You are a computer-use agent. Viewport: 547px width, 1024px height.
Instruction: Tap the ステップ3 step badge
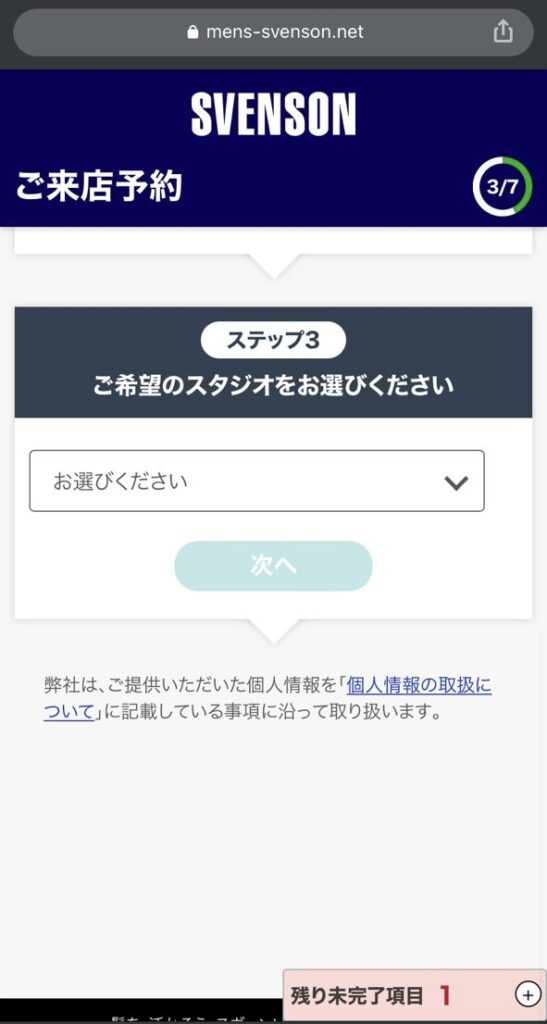point(273,340)
